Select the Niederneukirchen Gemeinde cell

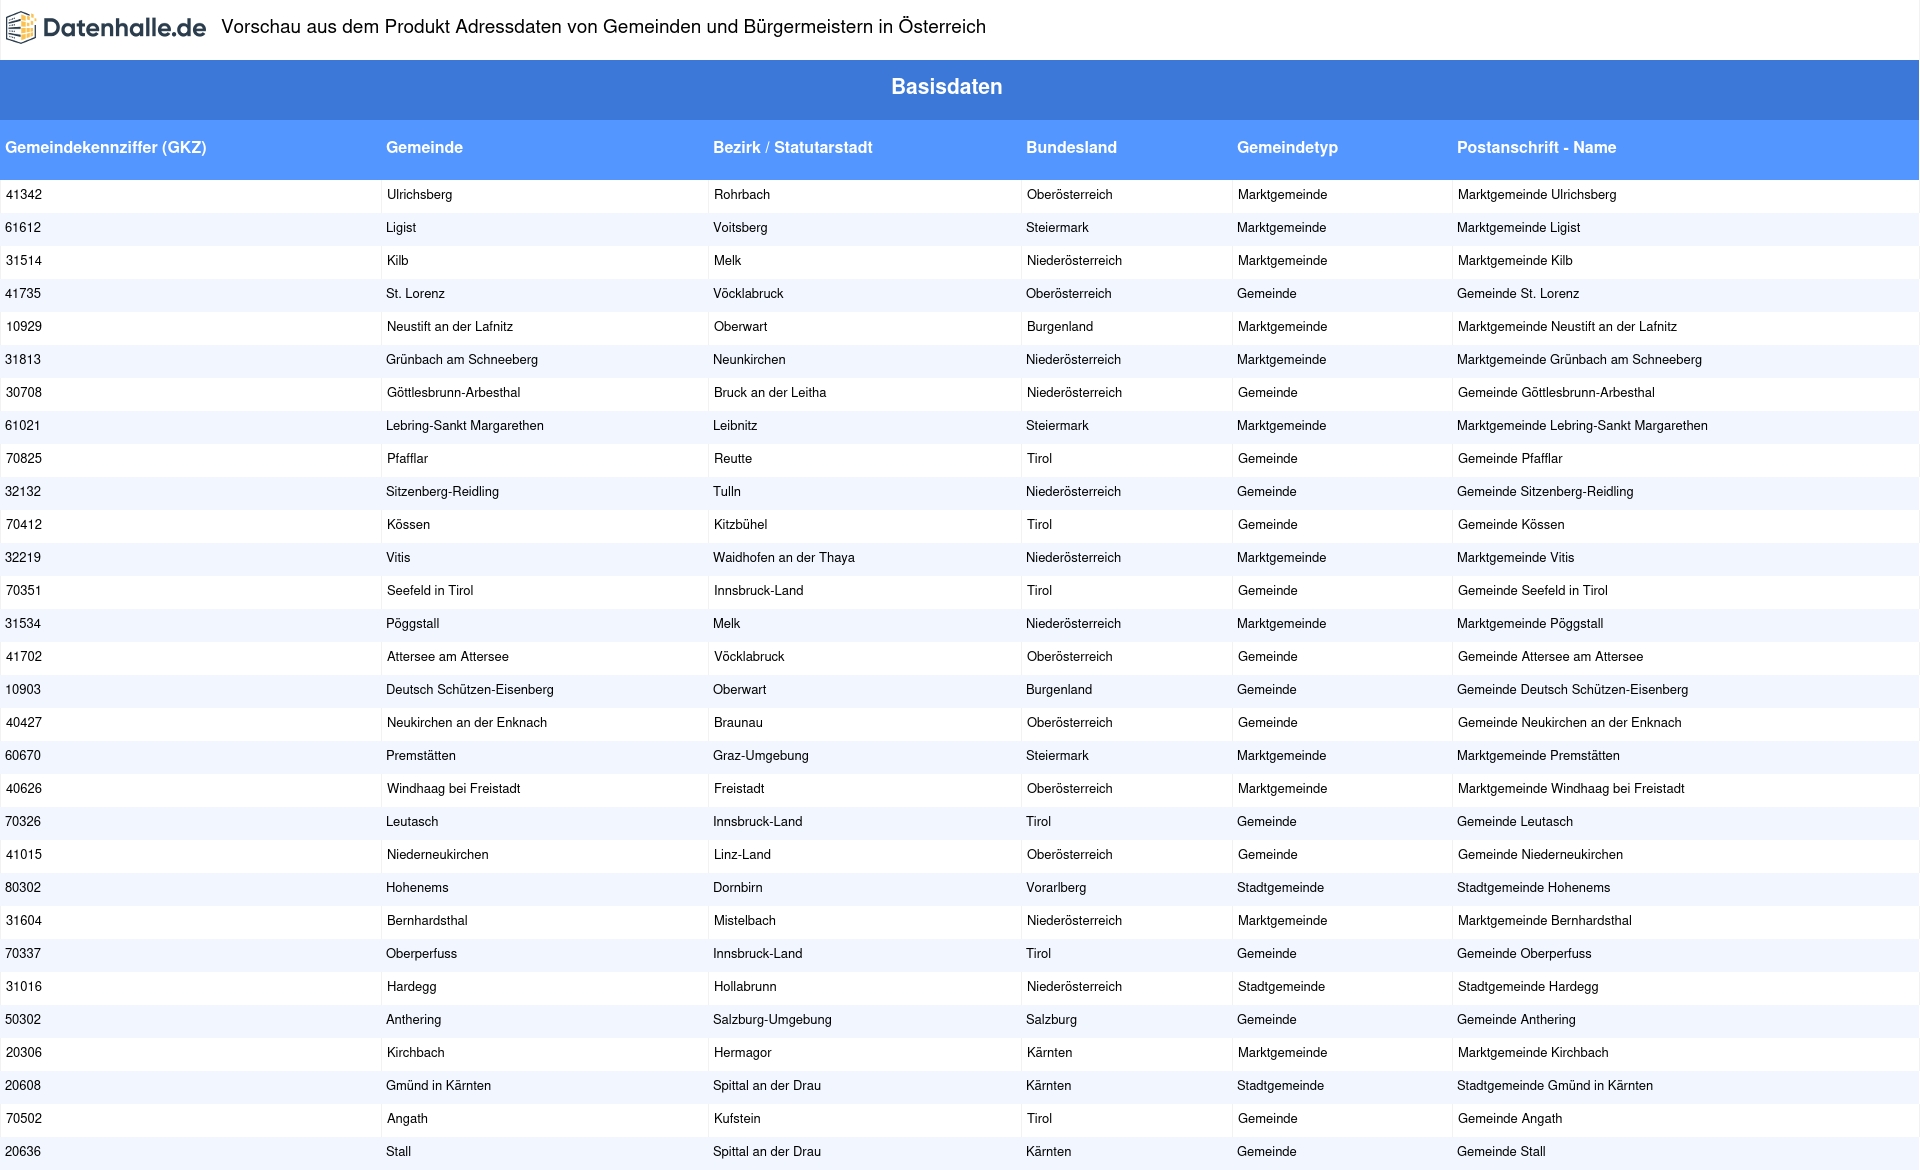545,855
